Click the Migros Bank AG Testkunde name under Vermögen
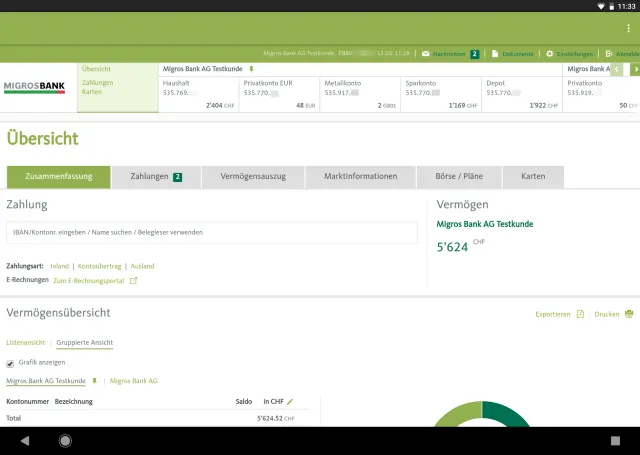 pos(485,224)
